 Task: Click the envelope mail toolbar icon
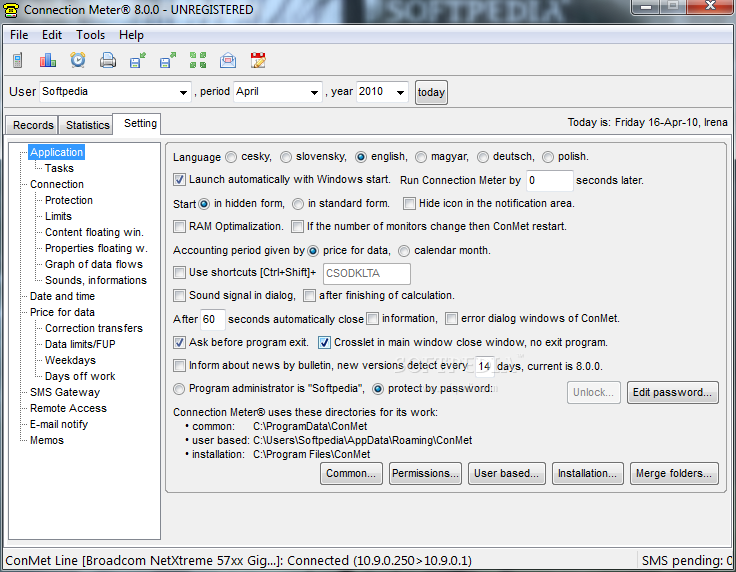coord(228,61)
